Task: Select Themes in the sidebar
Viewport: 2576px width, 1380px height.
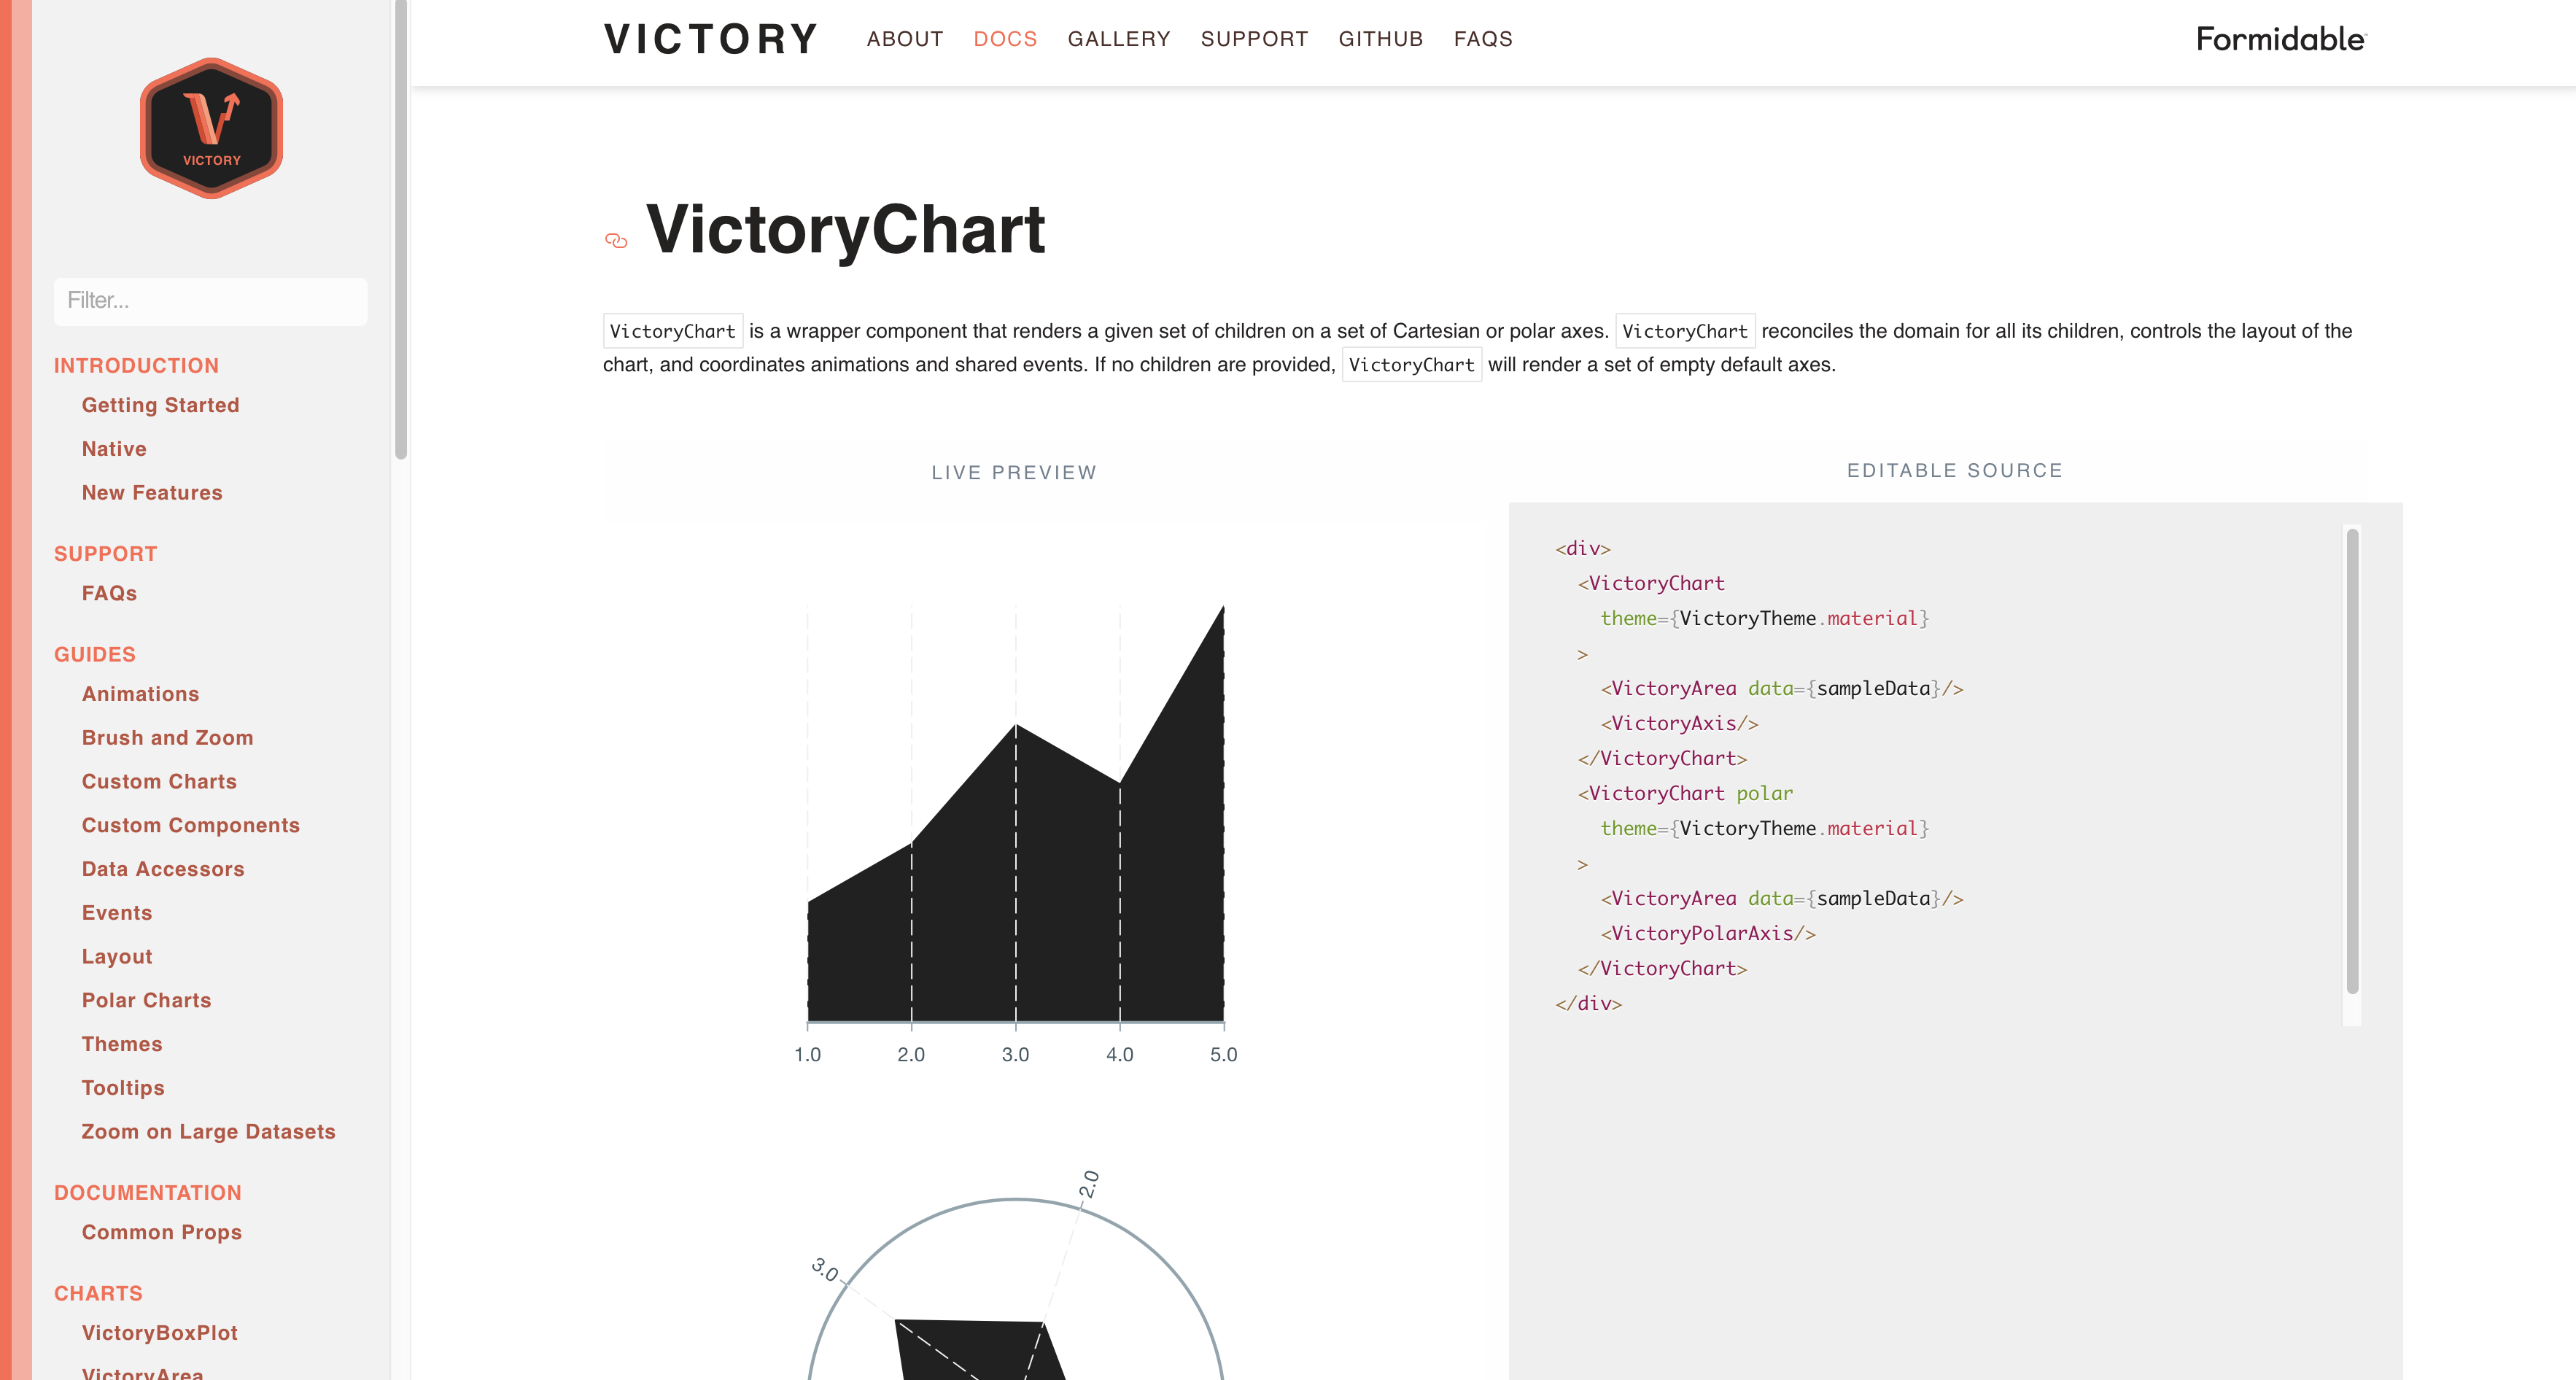Action: [122, 1044]
